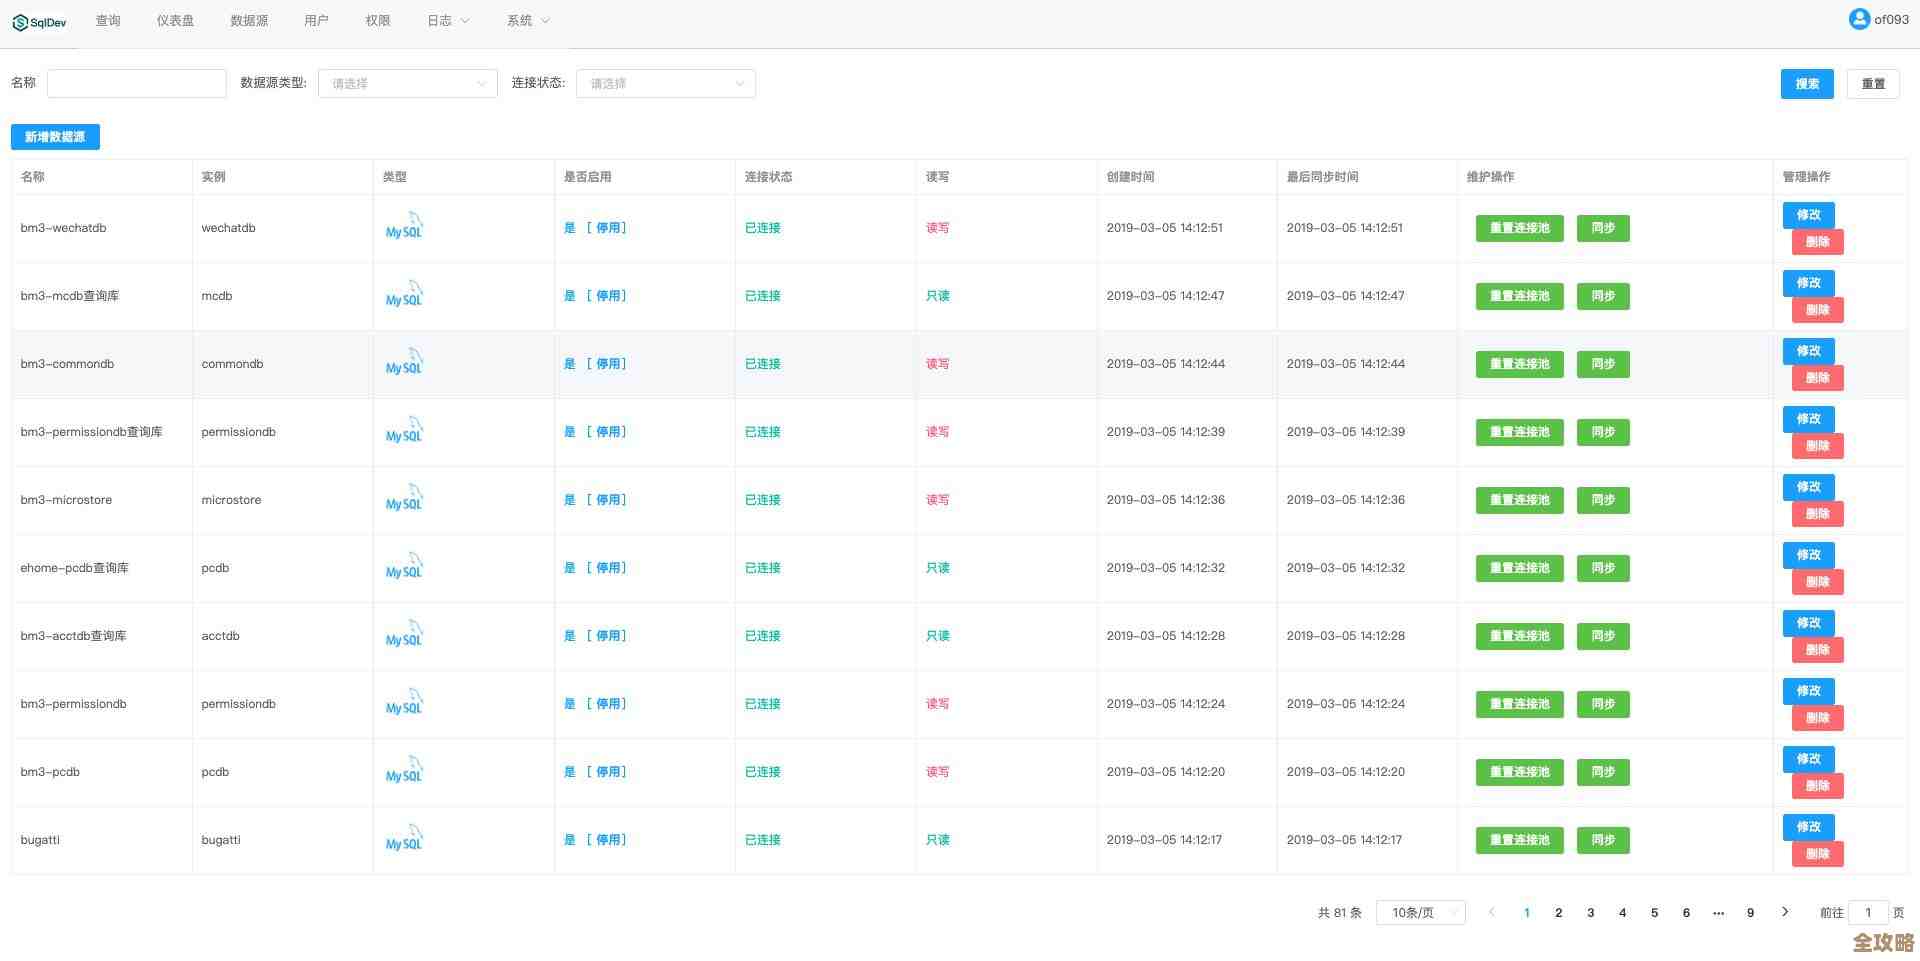The width and height of the screenshot is (1920, 961).
Task: Open the 连接状态 dropdown
Action: [x=665, y=83]
